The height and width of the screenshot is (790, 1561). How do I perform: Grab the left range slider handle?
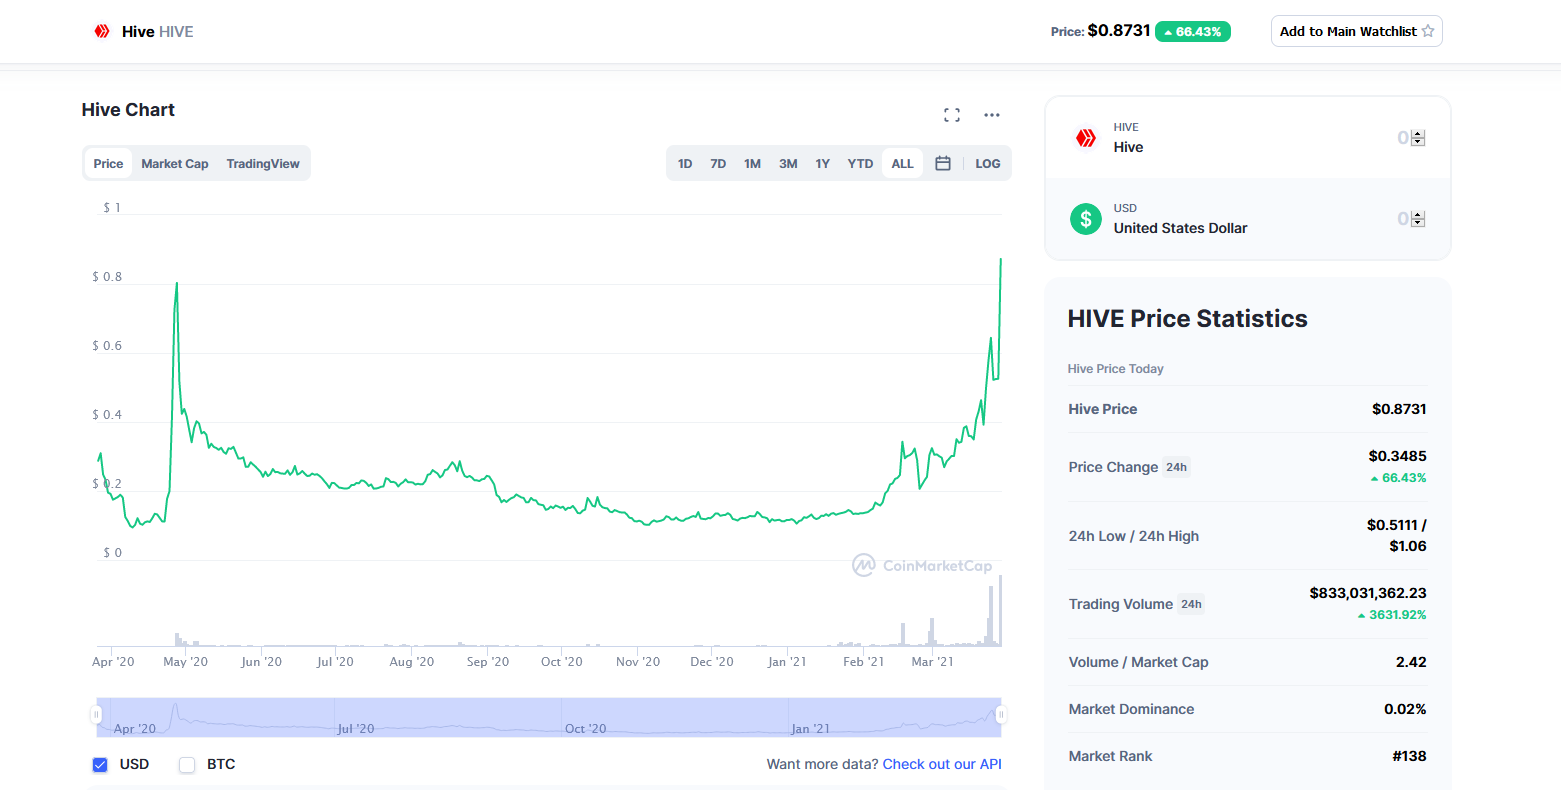point(96,715)
